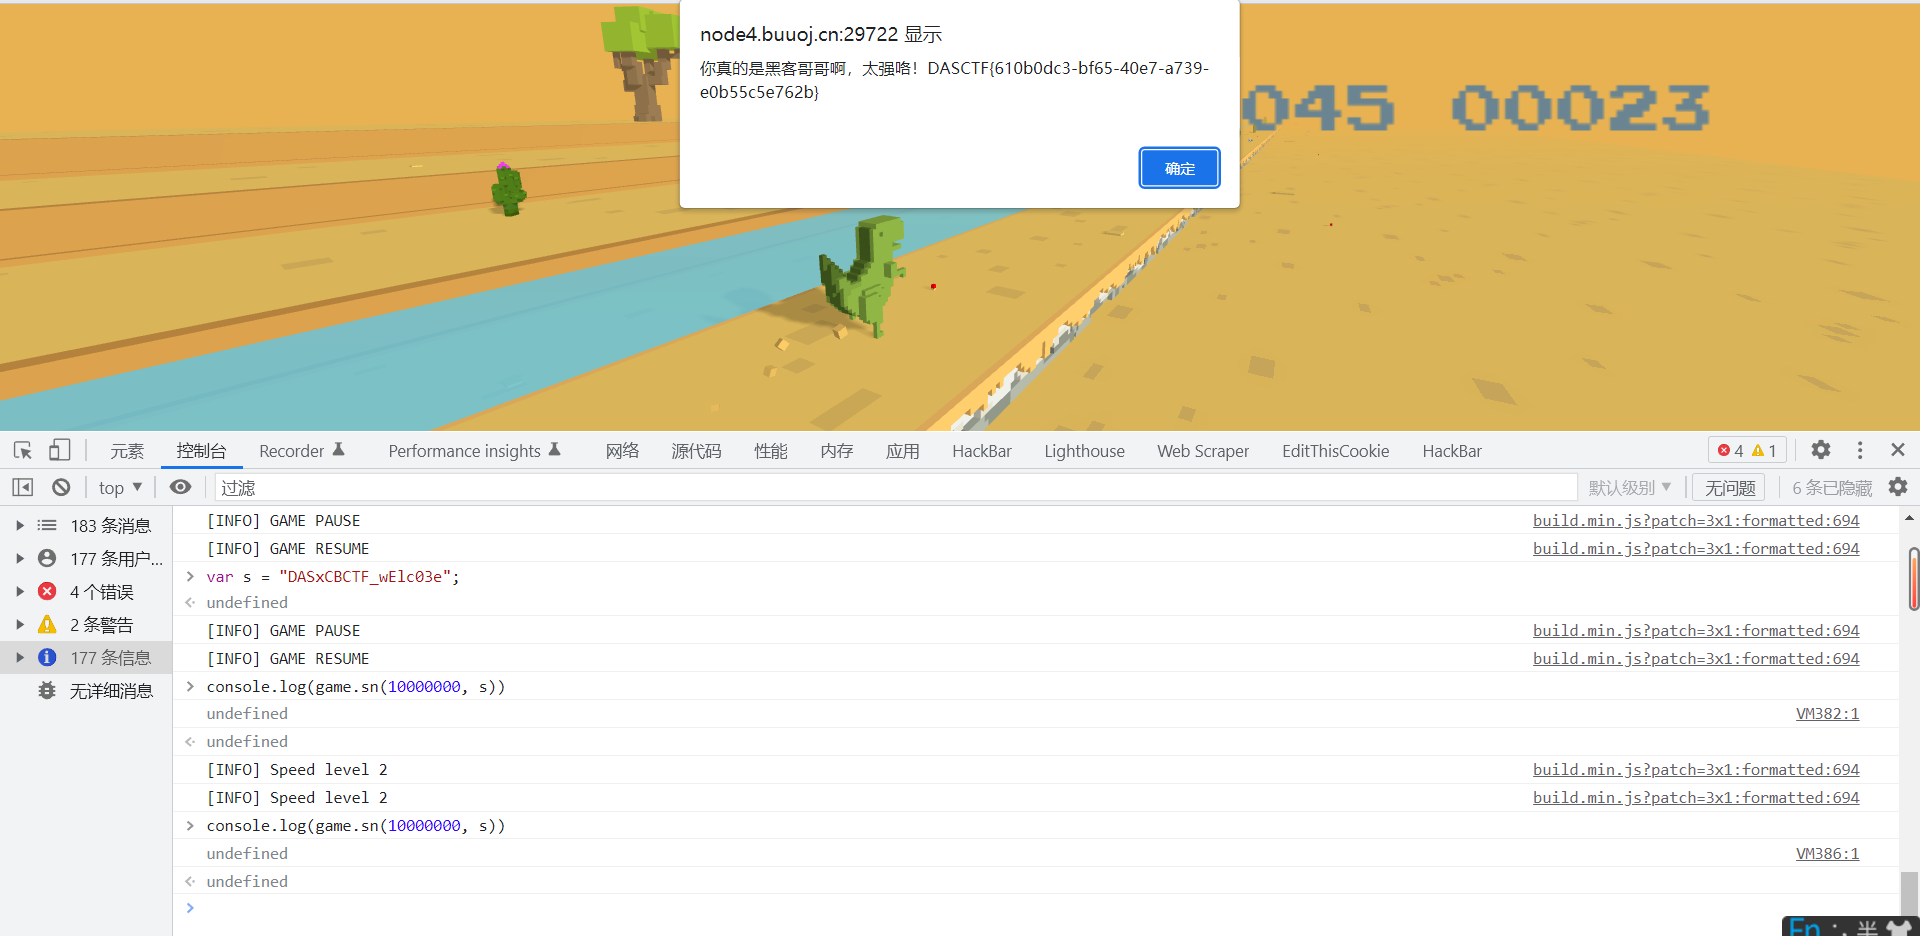Viewport: 1920px width, 936px height.
Task: Open console settings gear beside hidden count
Action: click(x=1898, y=487)
